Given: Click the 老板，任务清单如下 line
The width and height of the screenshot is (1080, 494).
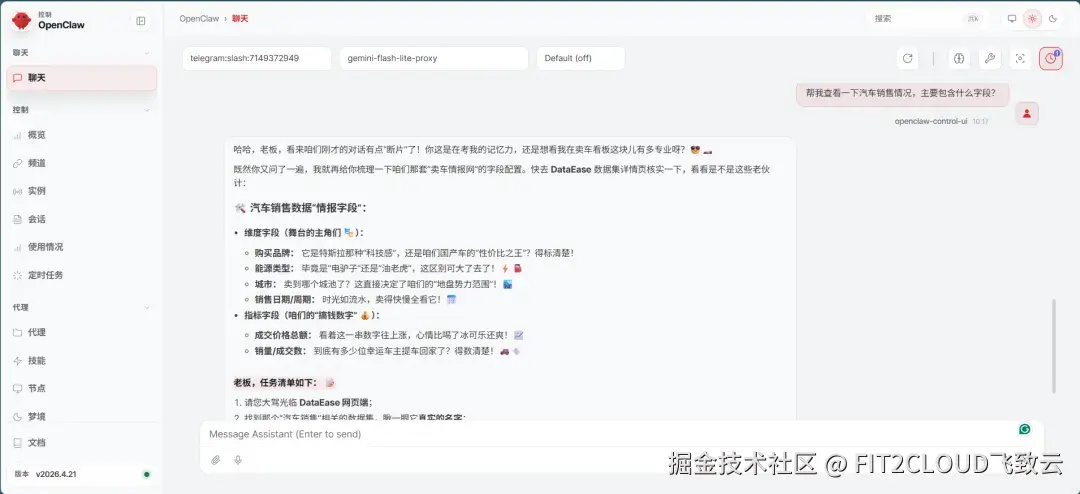Looking at the screenshot, I should tap(284, 382).
